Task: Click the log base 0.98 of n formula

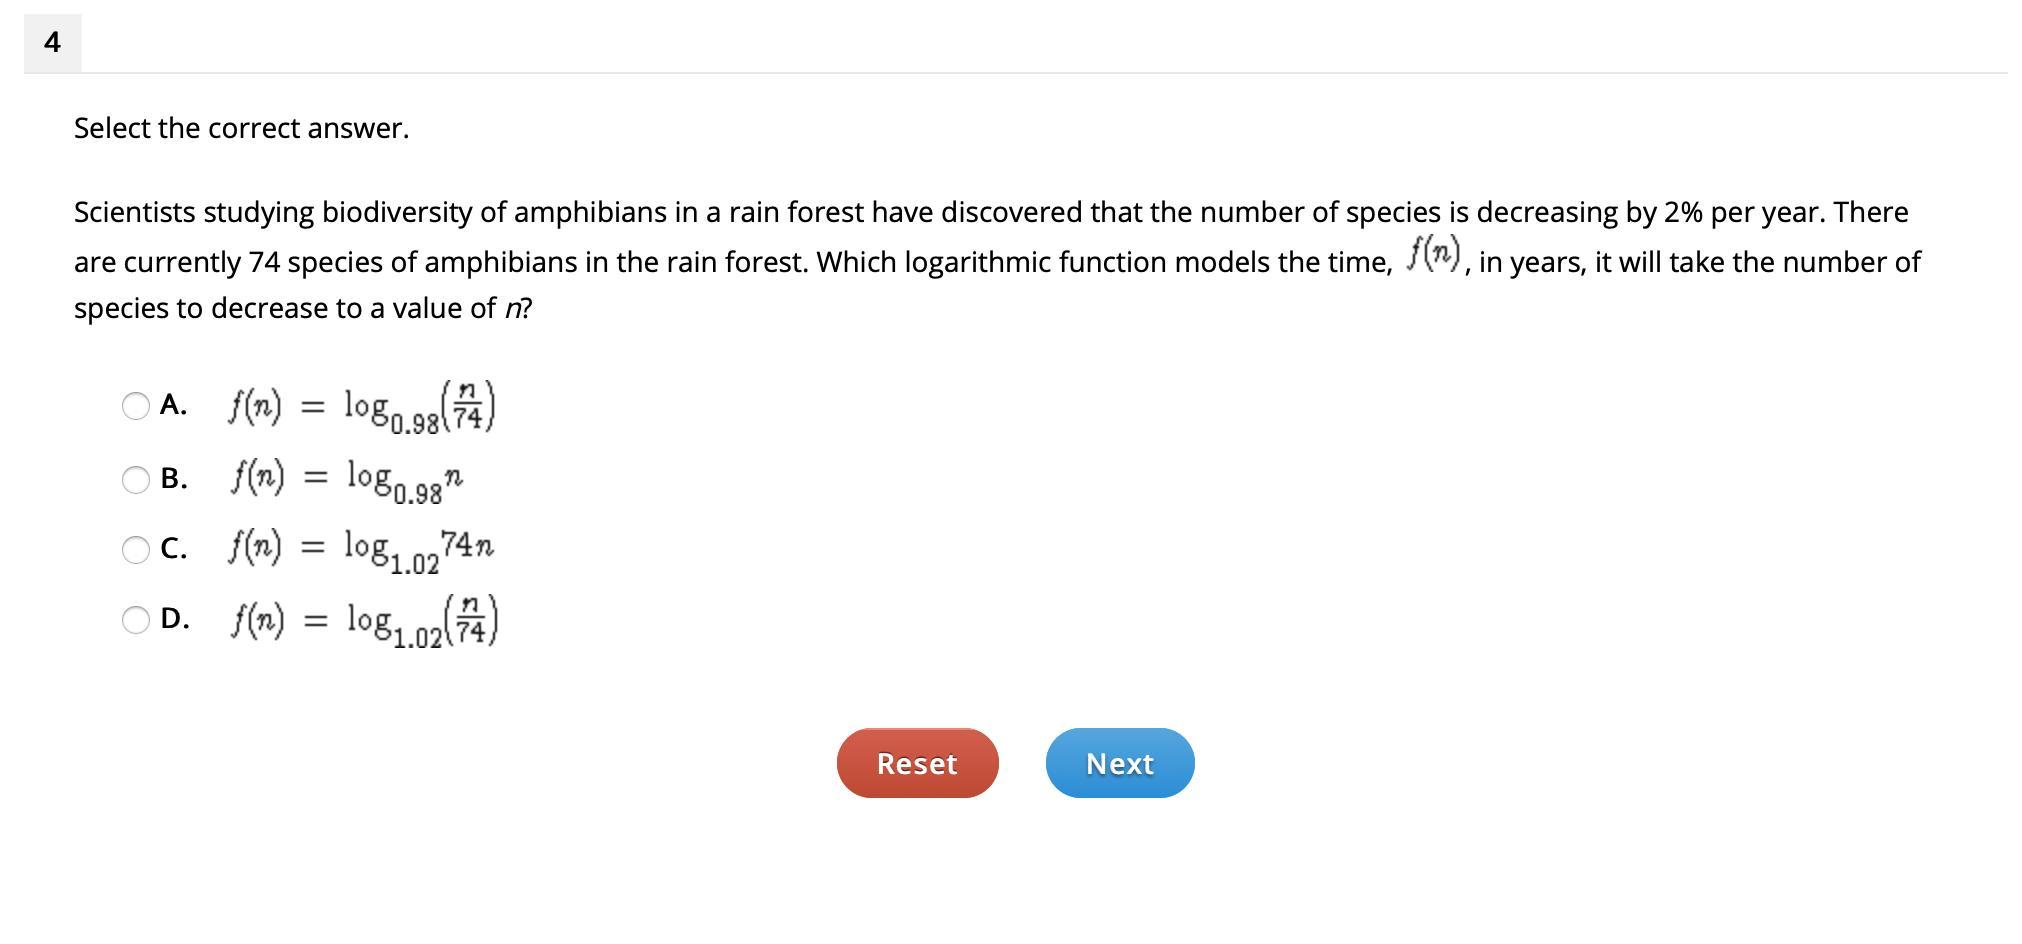Action: coord(347,479)
